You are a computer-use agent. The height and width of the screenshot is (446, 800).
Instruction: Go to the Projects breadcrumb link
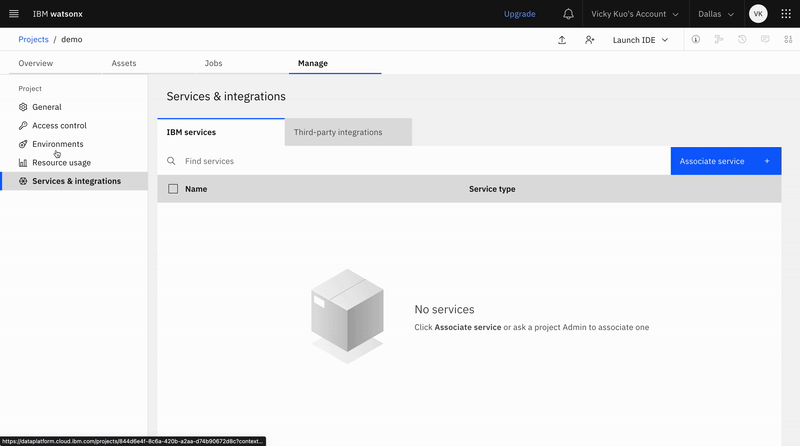tap(33, 40)
